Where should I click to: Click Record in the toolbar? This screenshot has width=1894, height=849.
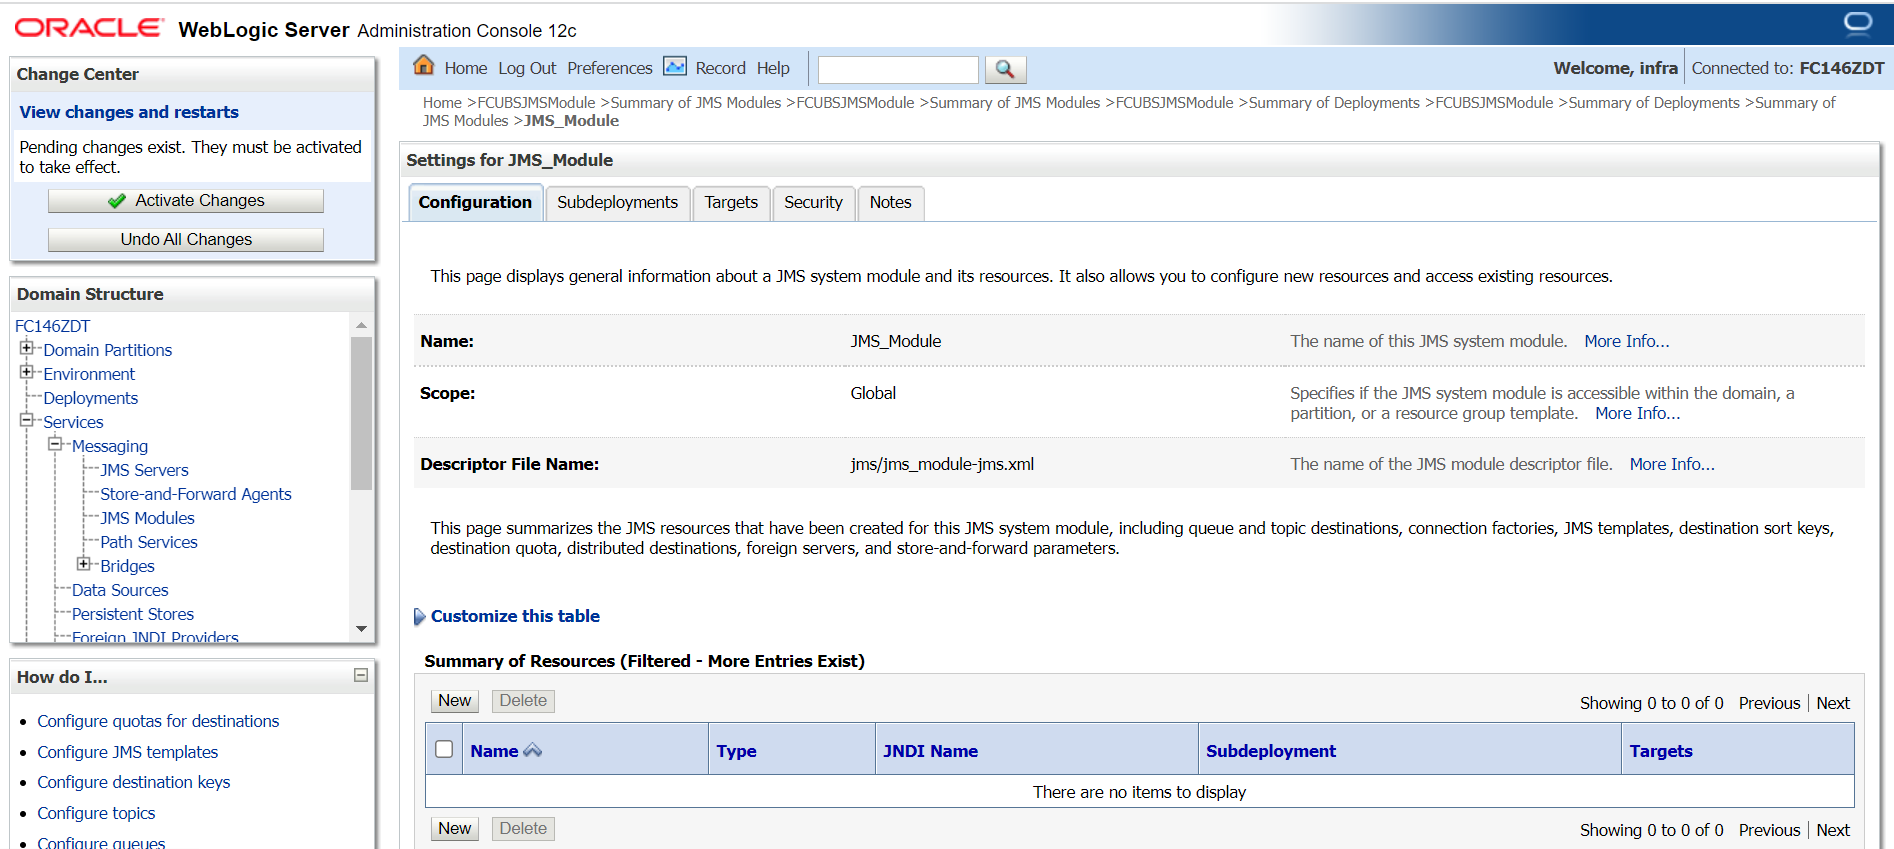click(720, 68)
